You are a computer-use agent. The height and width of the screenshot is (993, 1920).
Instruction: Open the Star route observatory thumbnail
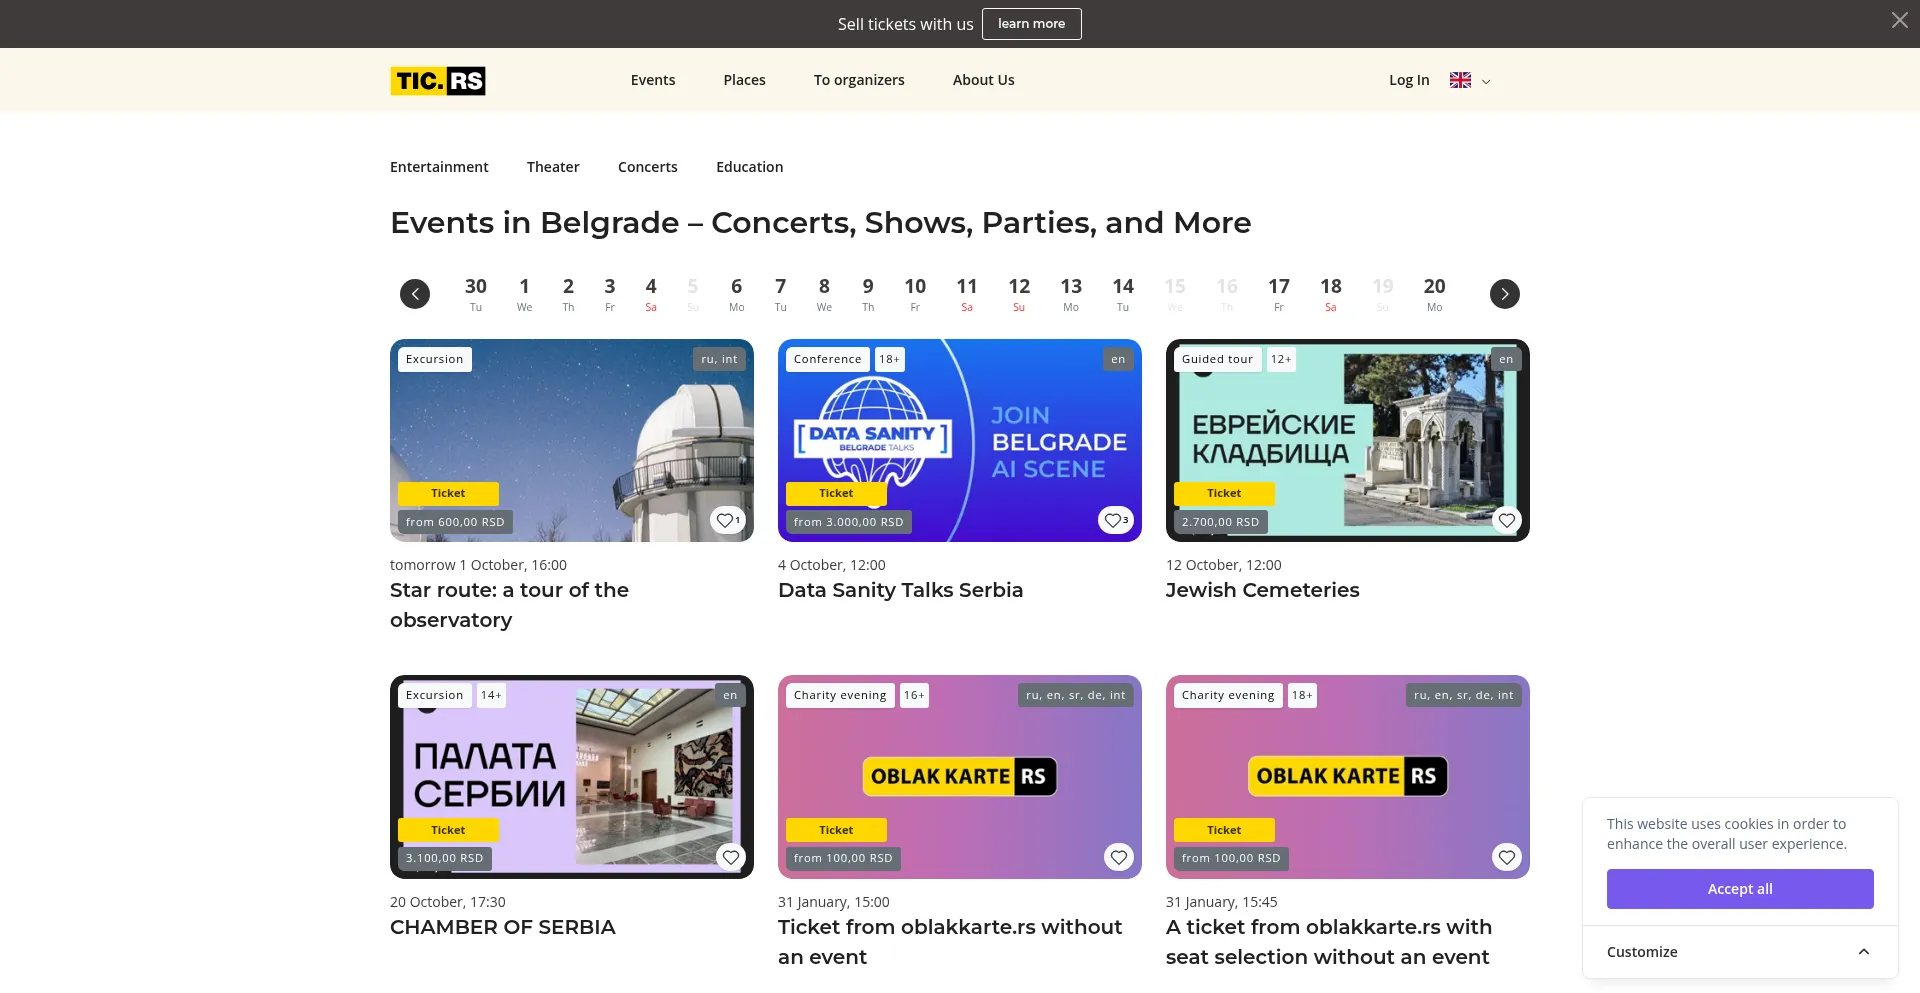[572, 440]
